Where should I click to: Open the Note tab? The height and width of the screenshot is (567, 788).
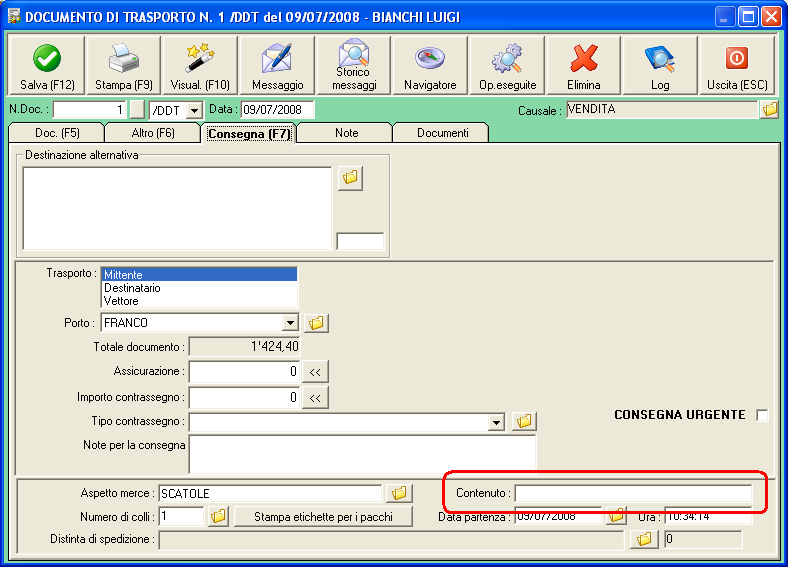click(x=346, y=133)
